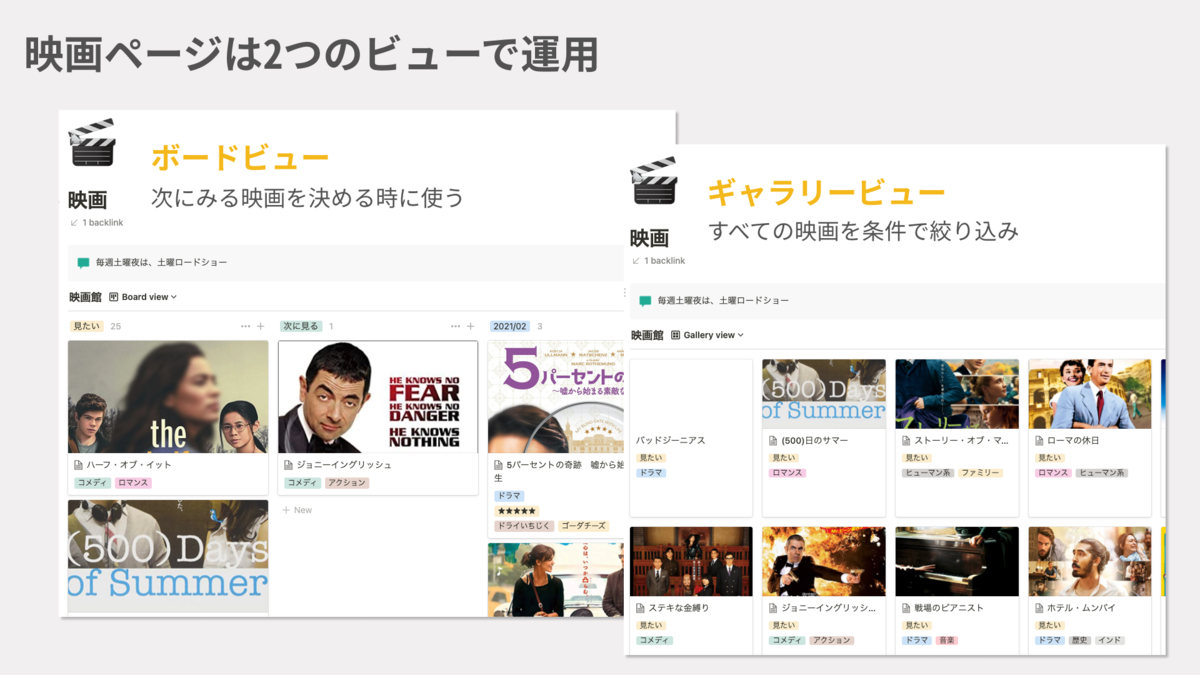Select the 2021/02 column header tag
Screen dimensions: 1200x675
pyautogui.click(x=510, y=326)
